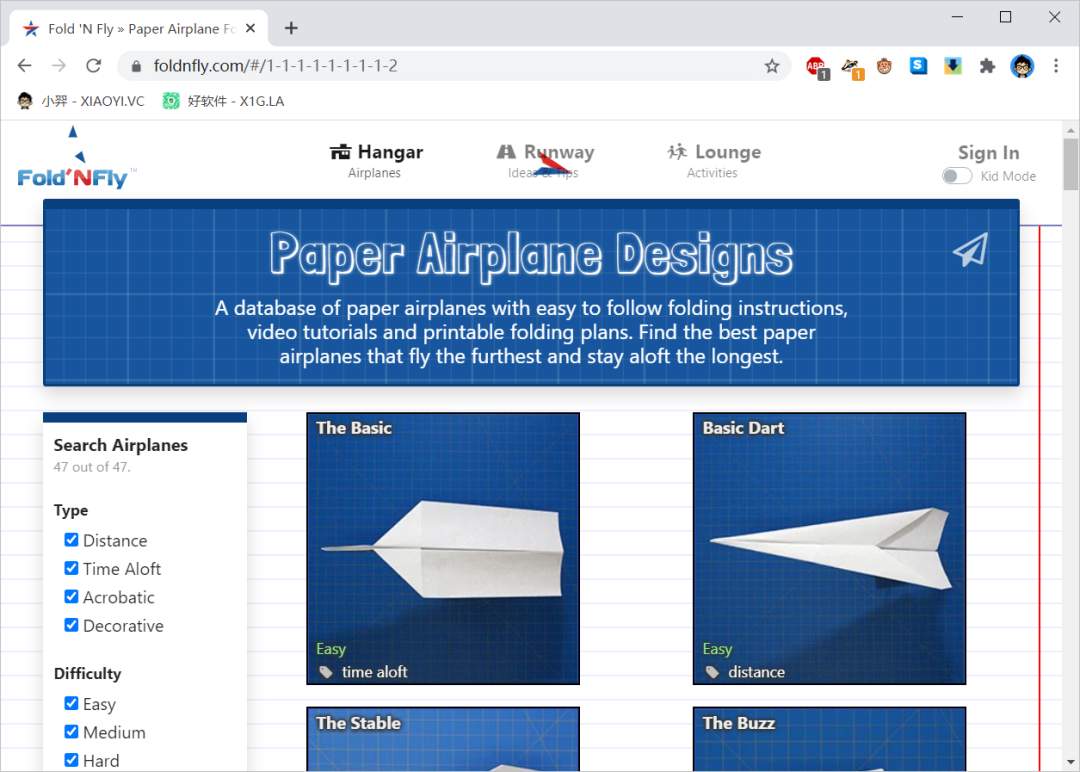The height and width of the screenshot is (772, 1080).
Task: Toggle Kid Mode switch
Action: [957, 176]
